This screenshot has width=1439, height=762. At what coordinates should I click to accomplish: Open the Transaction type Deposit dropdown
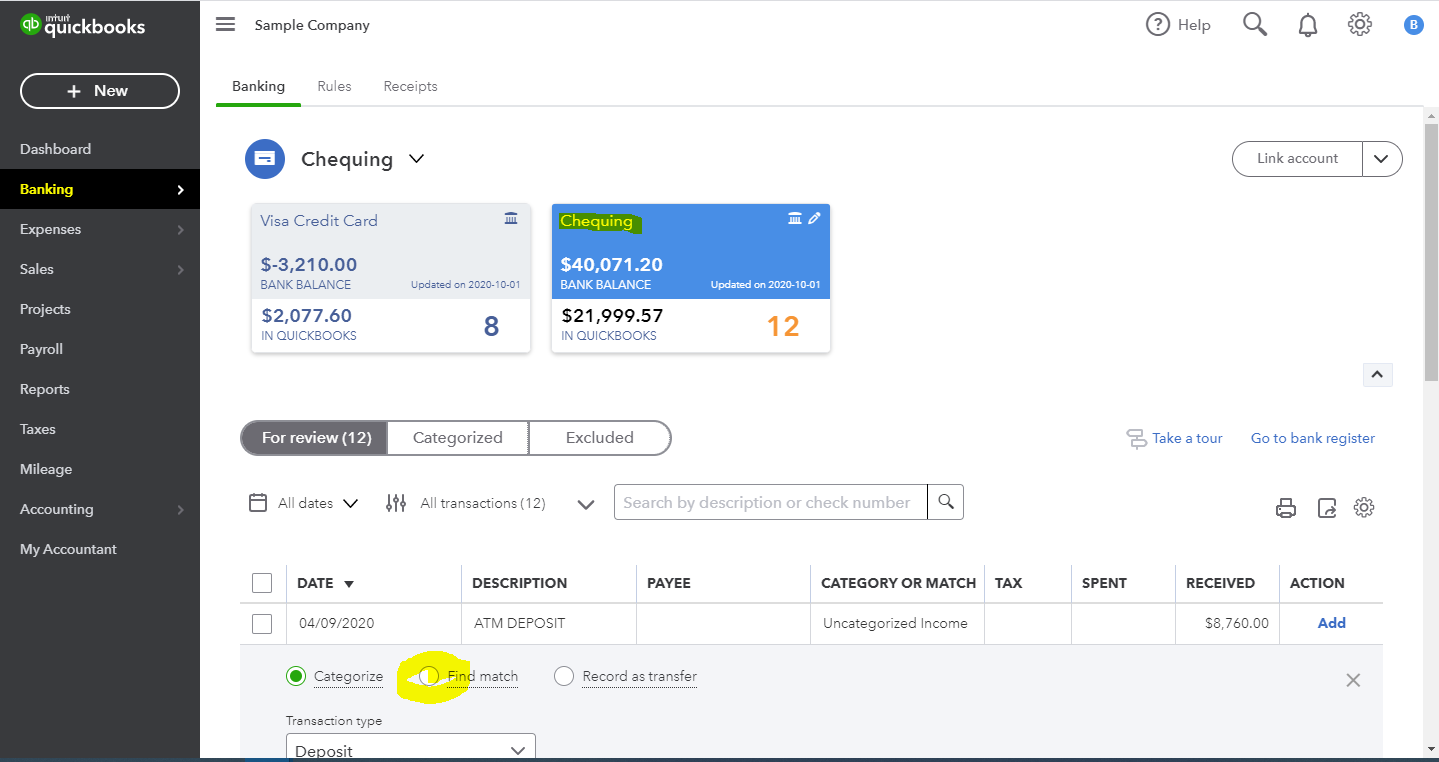click(x=410, y=749)
